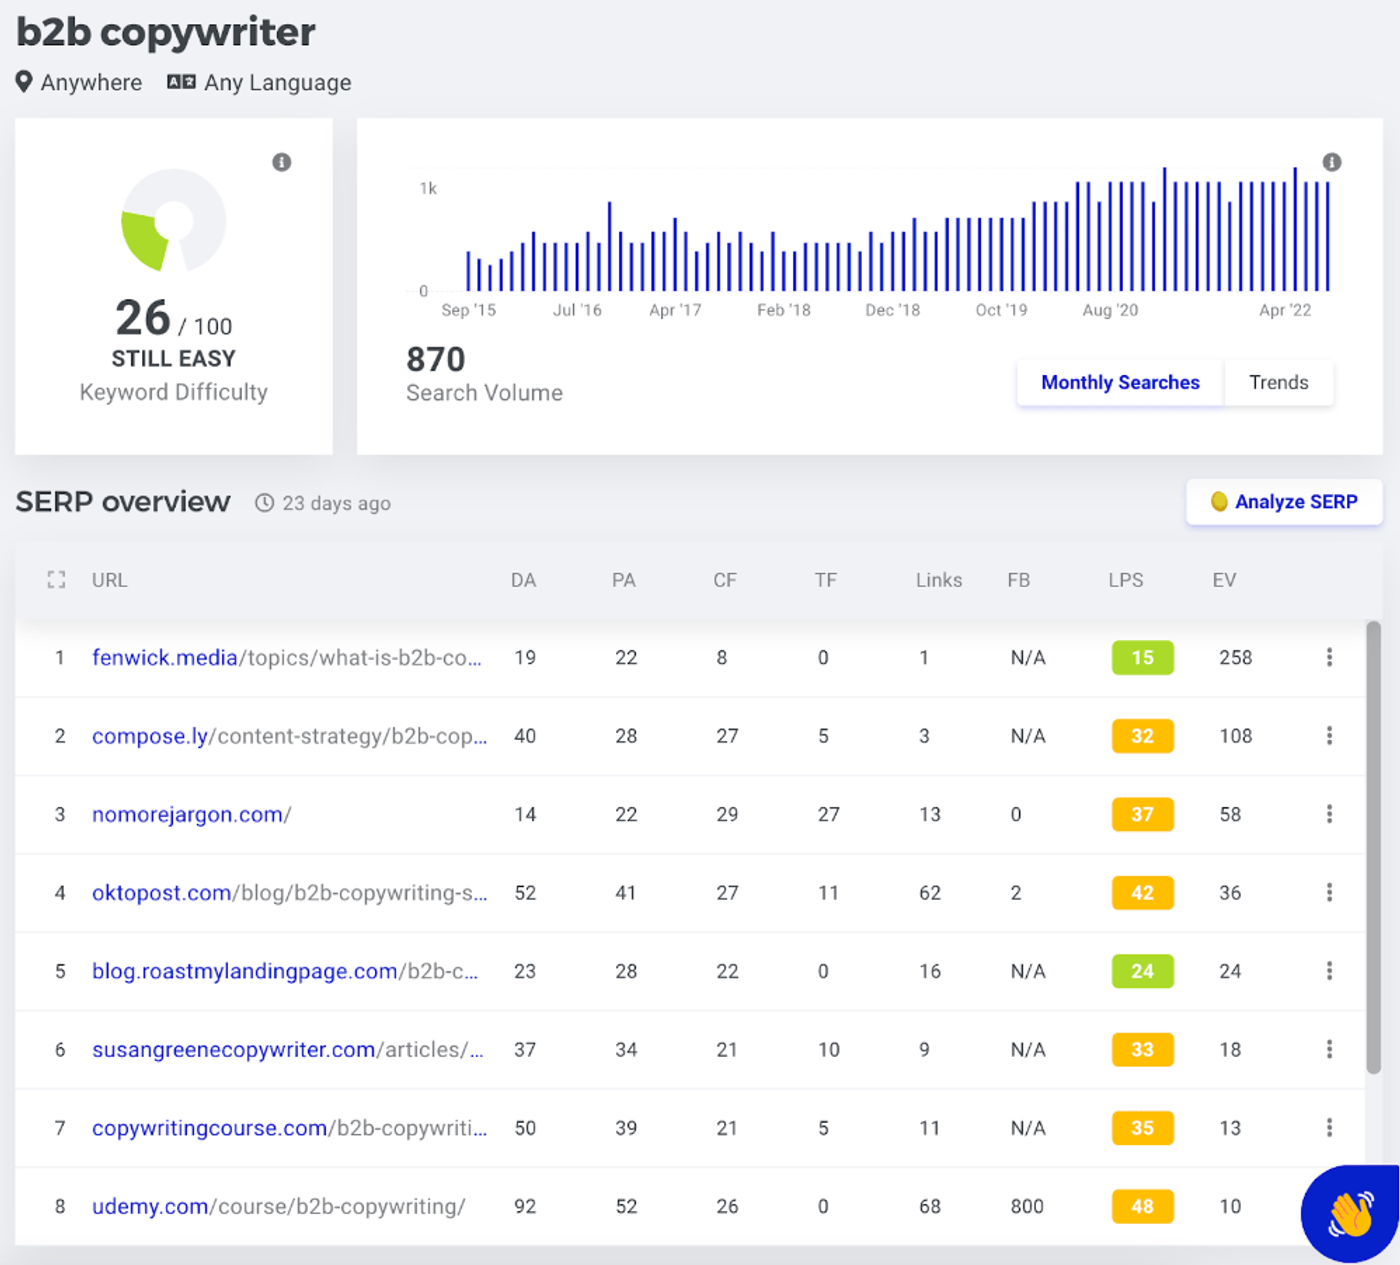Sort by the Links column header

pos(939,580)
